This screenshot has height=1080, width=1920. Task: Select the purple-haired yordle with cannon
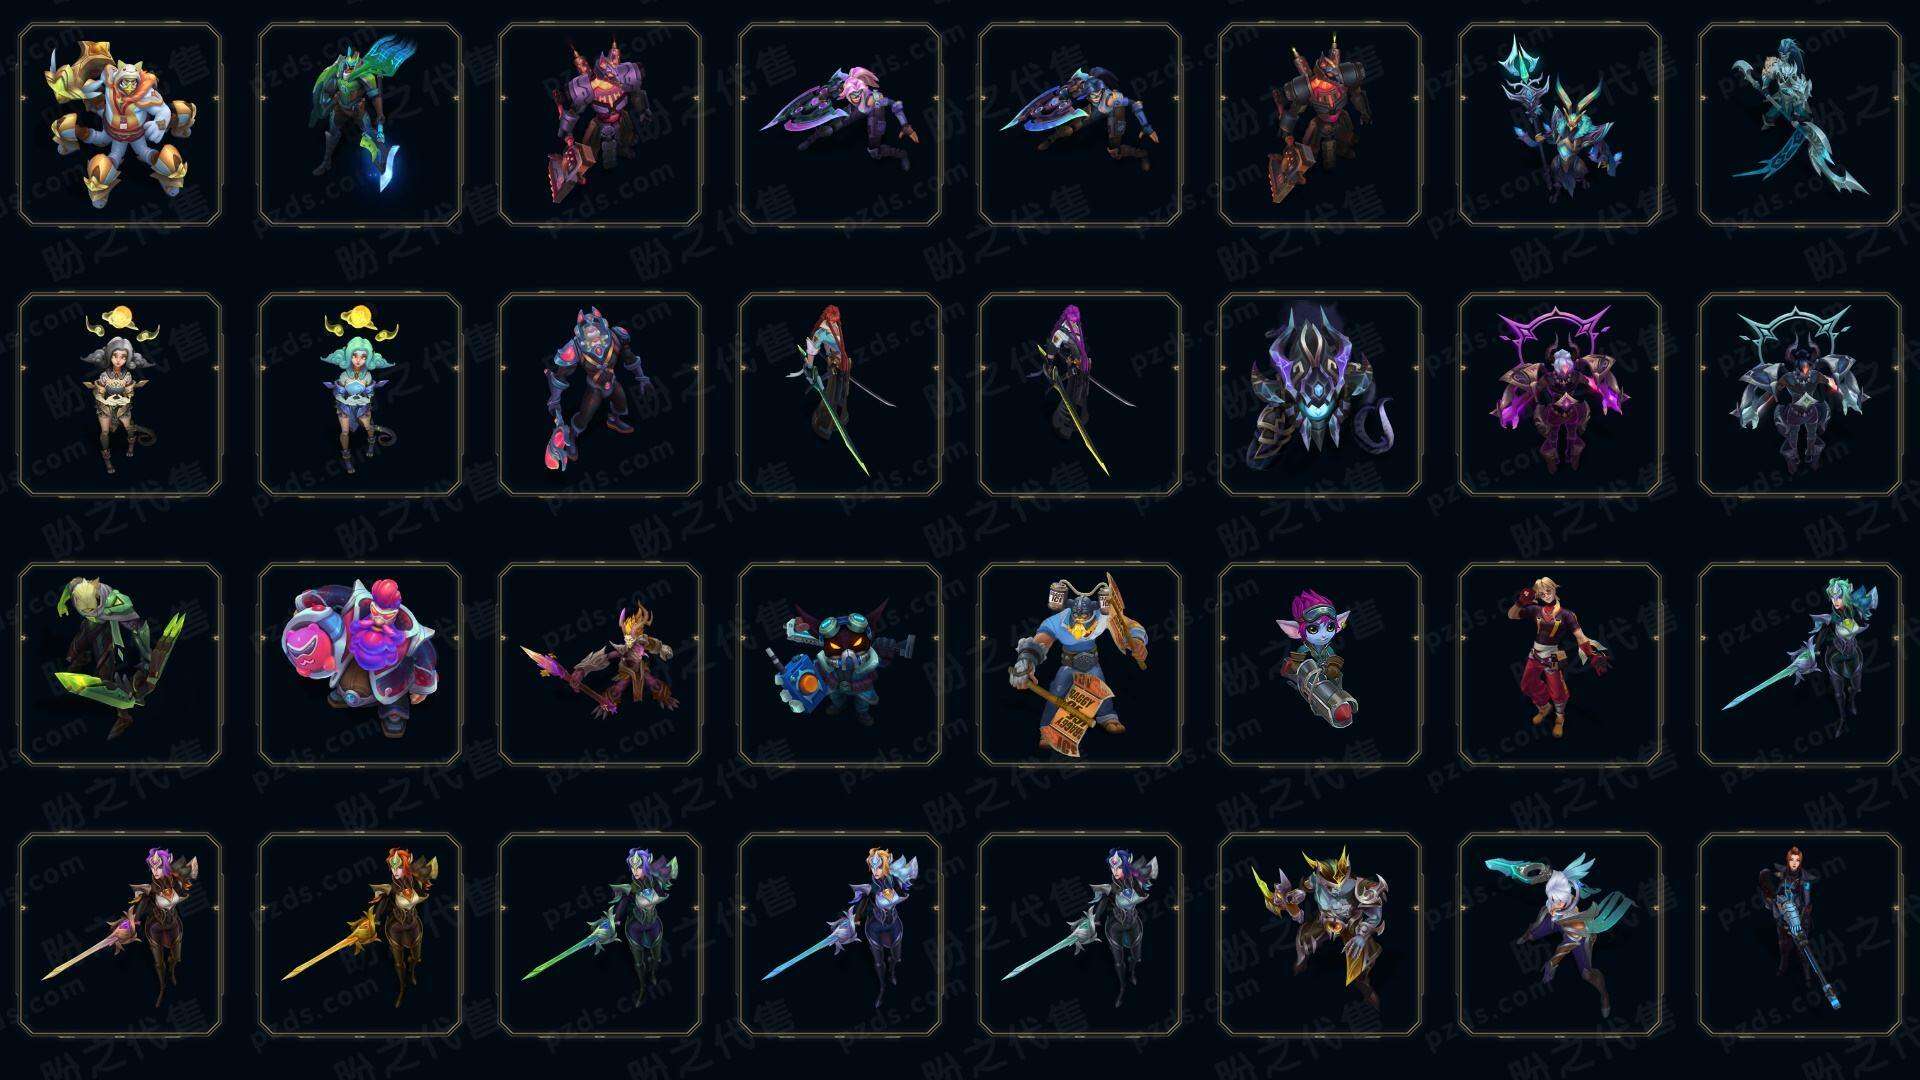(x=1320, y=664)
